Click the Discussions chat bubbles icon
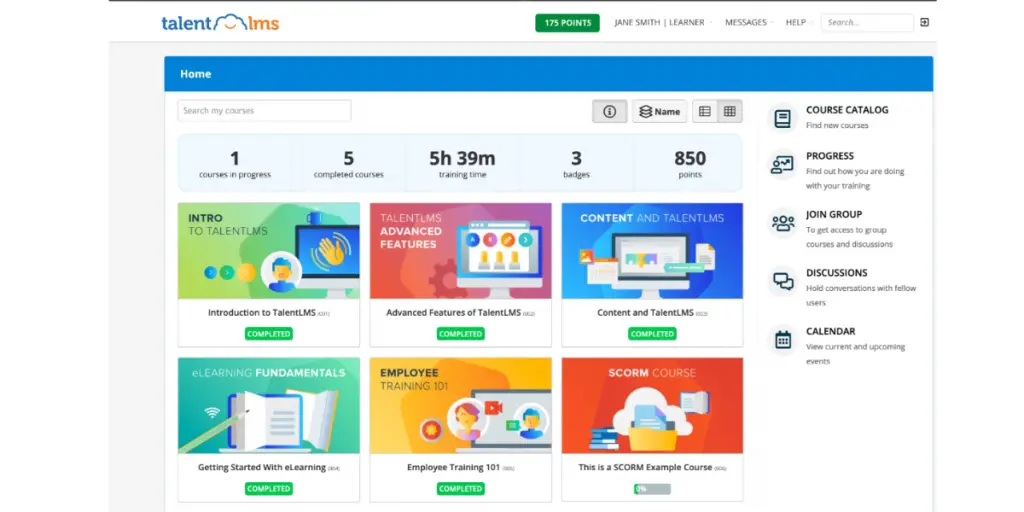This screenshot has height=512, width=1024. coord(782,281)
